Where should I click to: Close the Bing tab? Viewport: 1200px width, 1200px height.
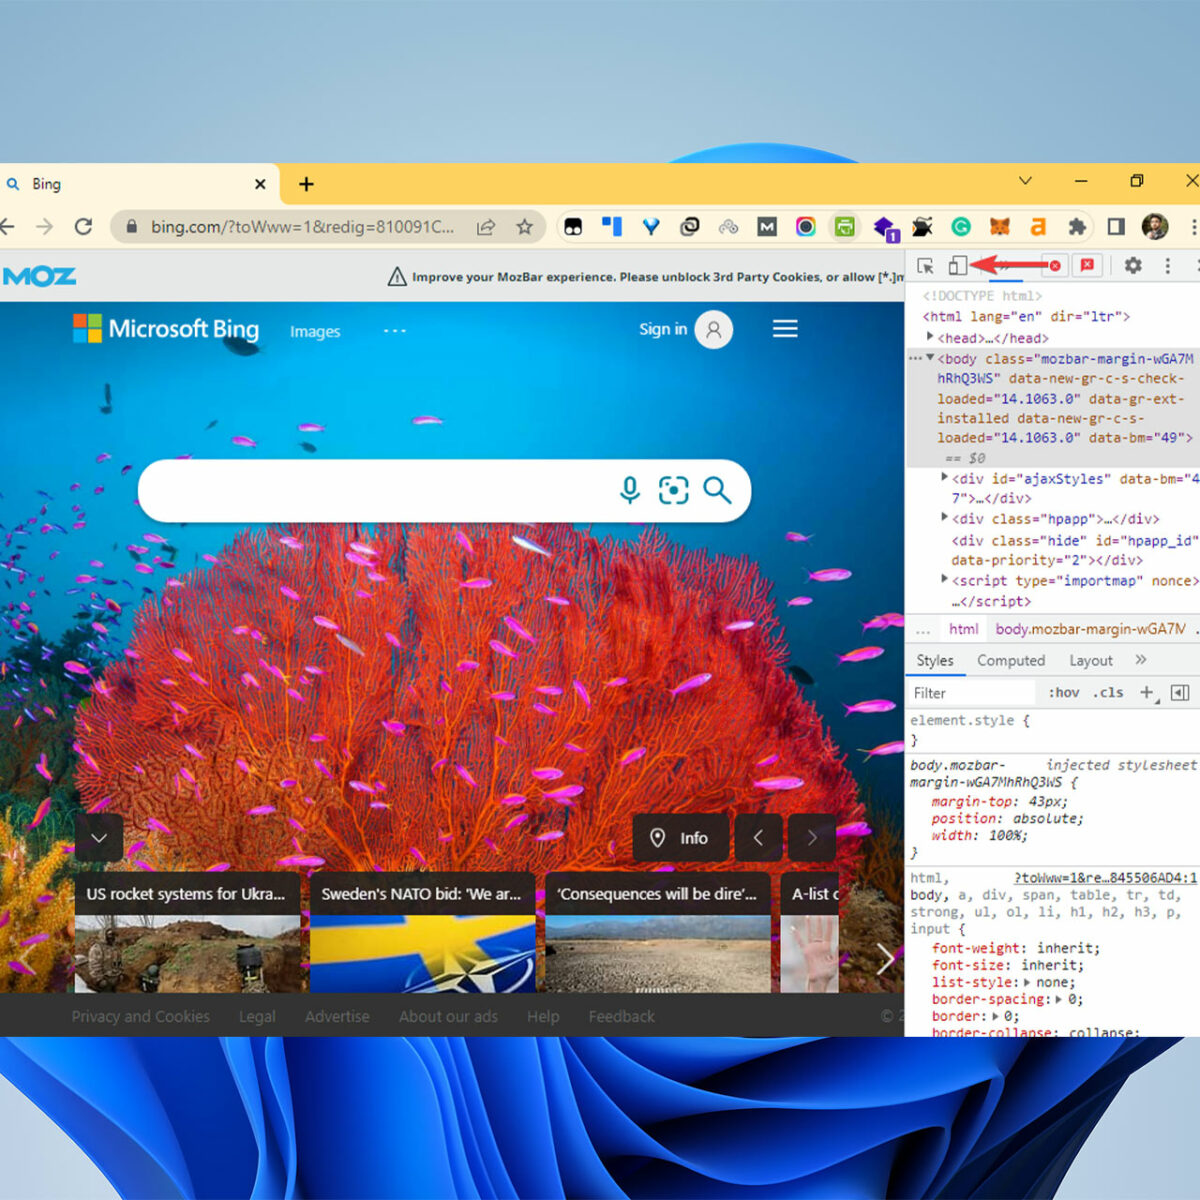[260, 184]
